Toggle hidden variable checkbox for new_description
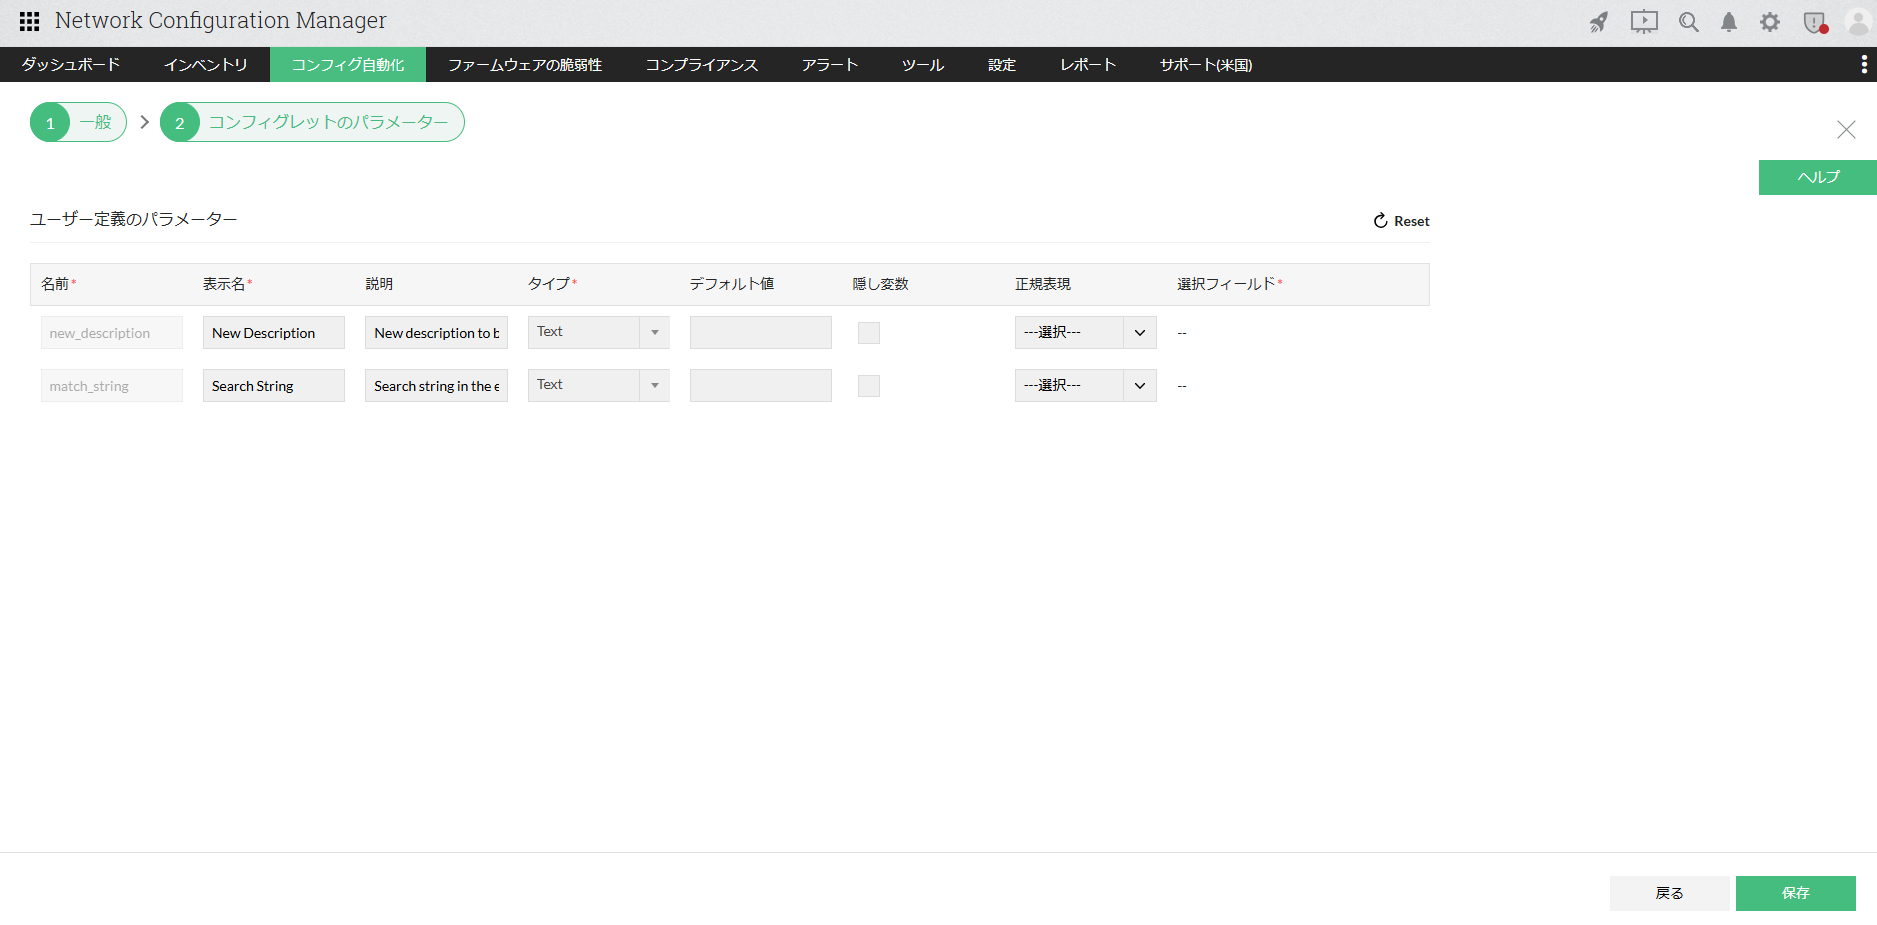The width and height of the screenshot is (1877, 925). click(x=869, y=333)
